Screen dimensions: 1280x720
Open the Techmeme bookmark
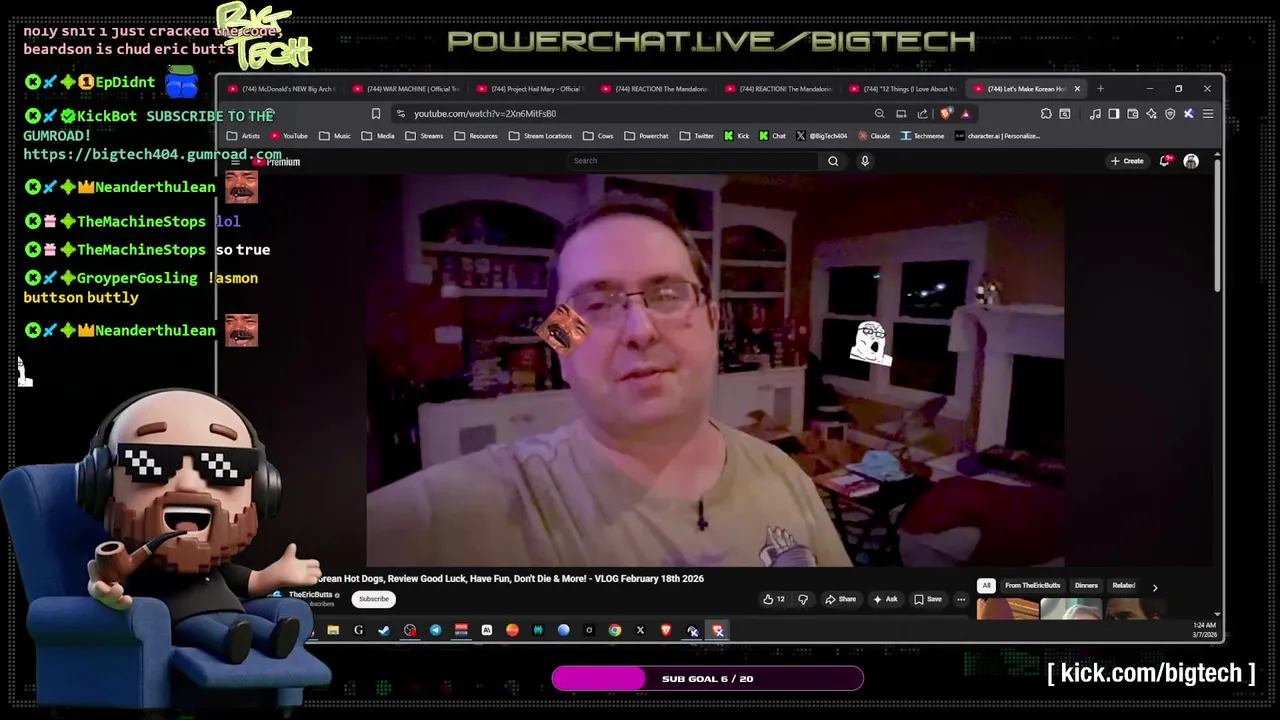pyautogui.click(x=922, y=136)
